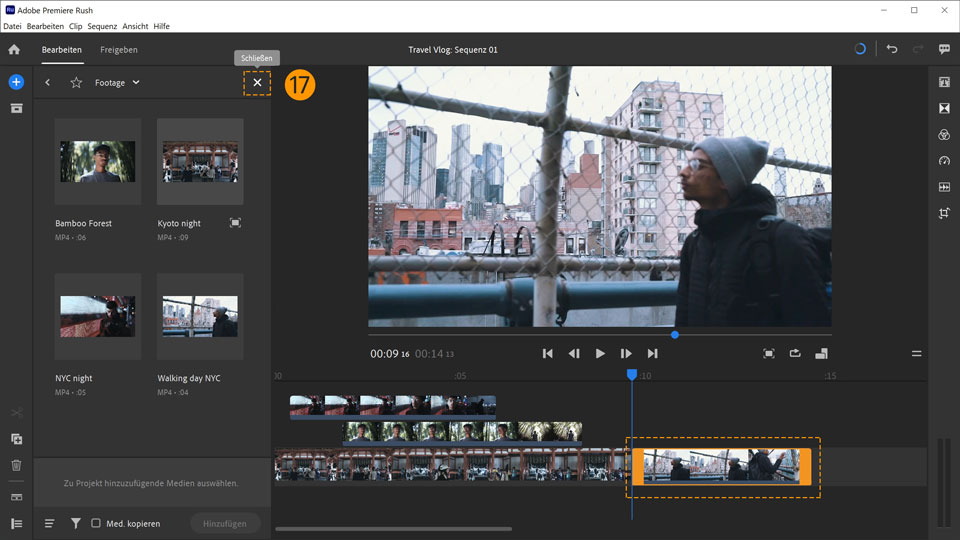Click the split clip scissors icon
This screenshot has height=540, width=960.
click(17, 413)
